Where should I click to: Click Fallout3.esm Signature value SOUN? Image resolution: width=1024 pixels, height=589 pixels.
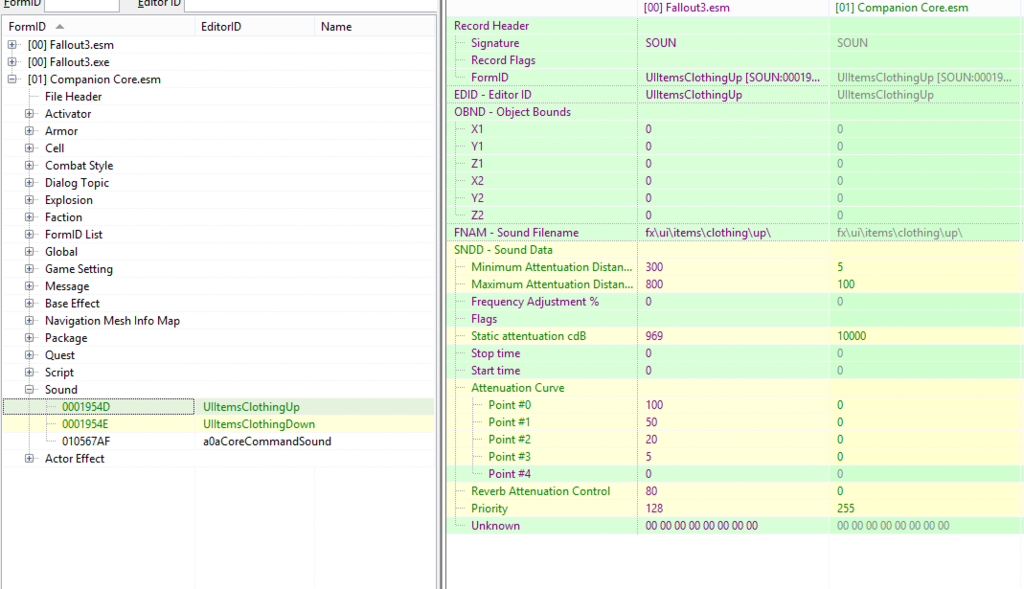coord(661,43)
